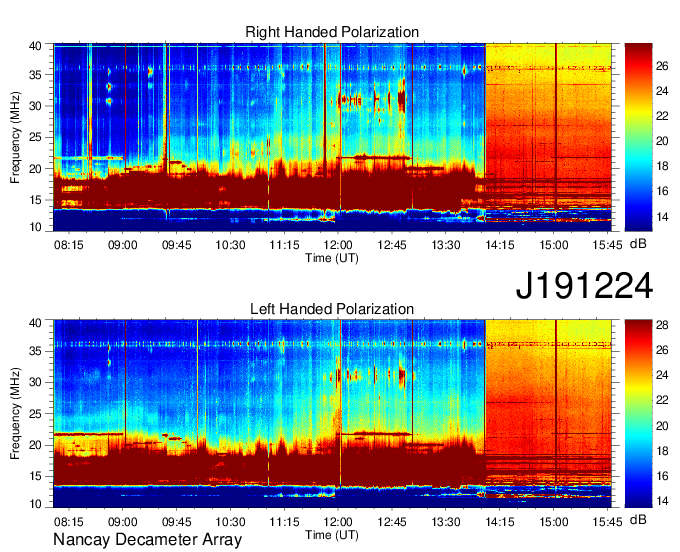This screenshot has width=680, height=552.
Task: Click the 40 MHz tick on Left Handed frequency axis
Action: coord(35,323)
